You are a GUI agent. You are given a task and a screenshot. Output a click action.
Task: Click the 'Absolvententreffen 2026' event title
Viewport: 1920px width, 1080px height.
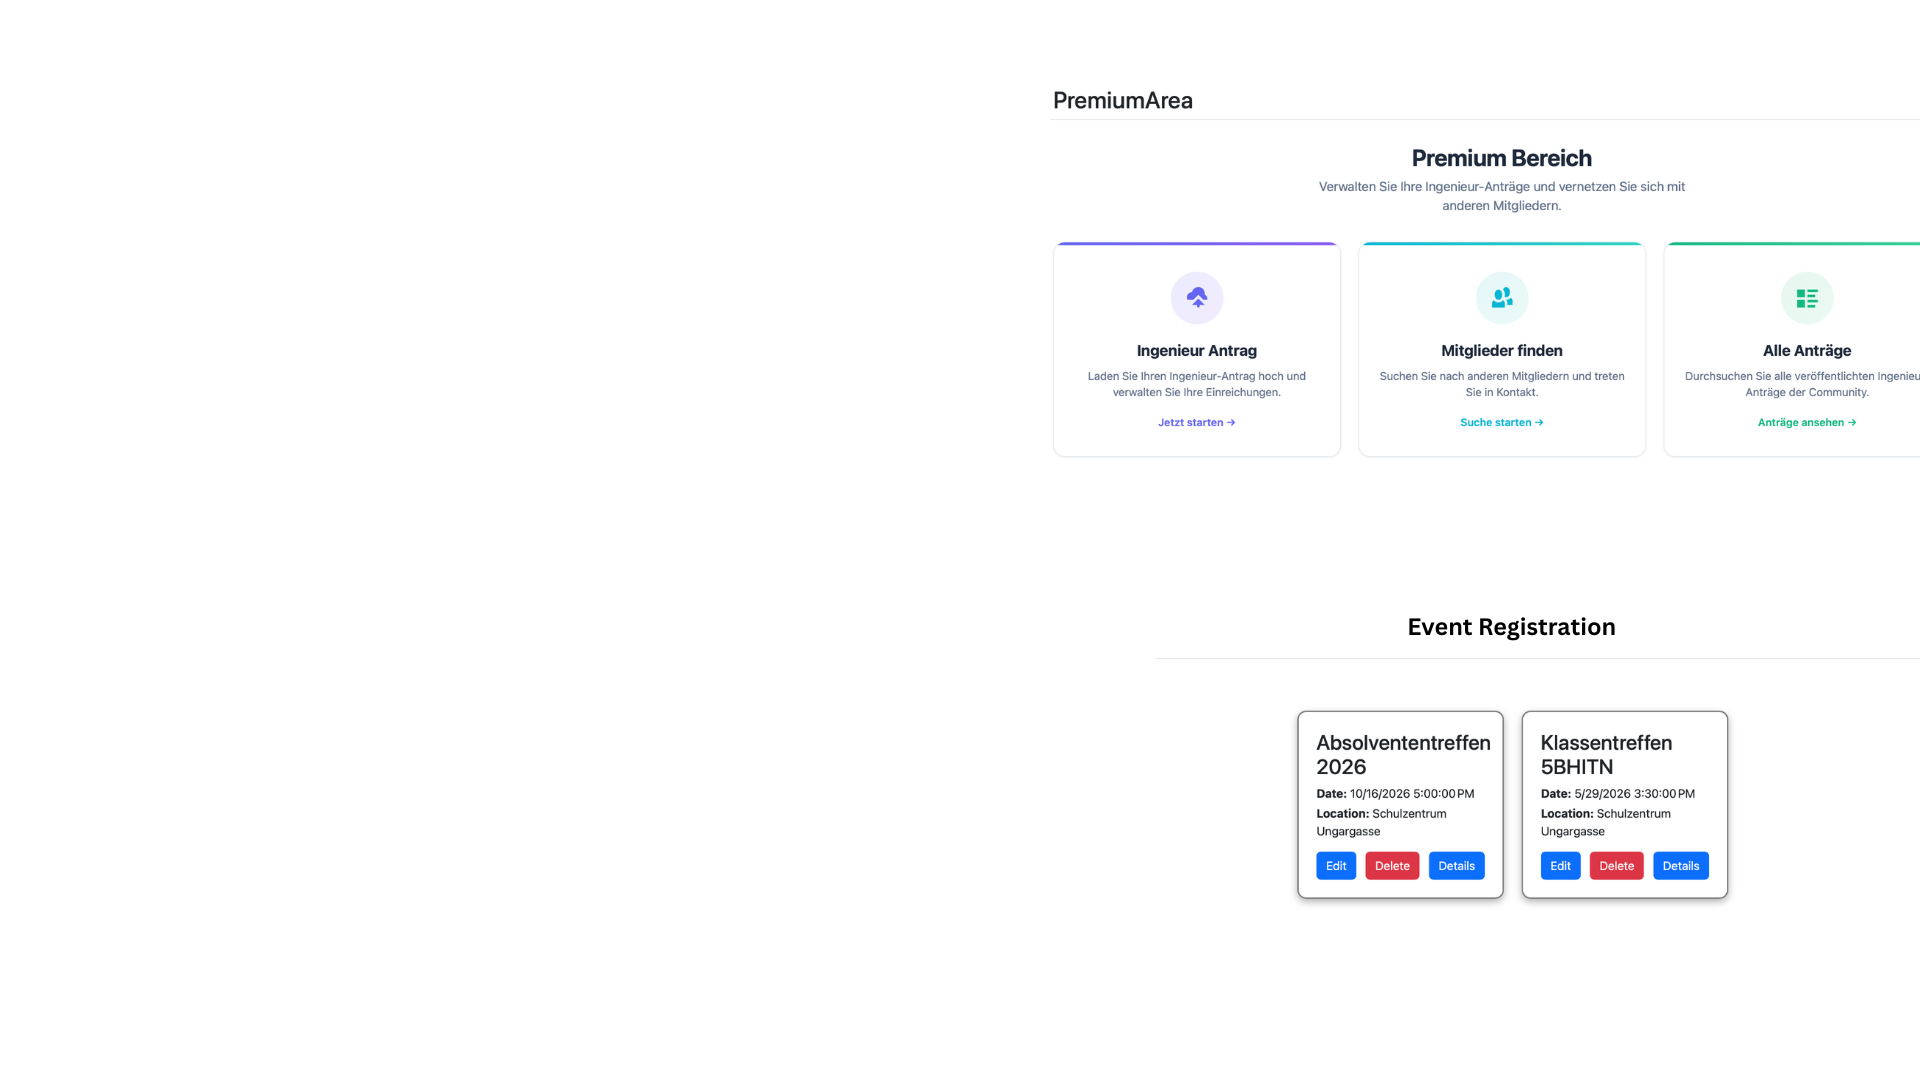[x=1402, y=755]
